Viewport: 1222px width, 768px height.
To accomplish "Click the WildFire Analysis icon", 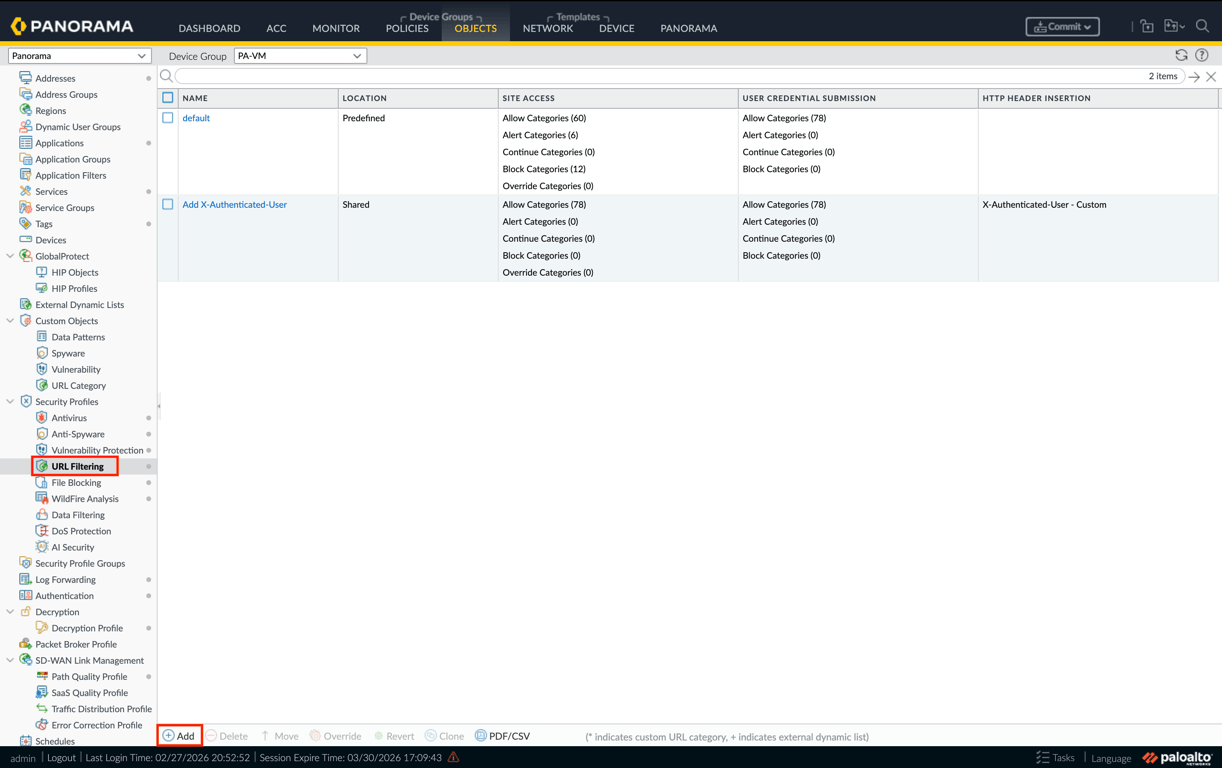I will (41, 498).
